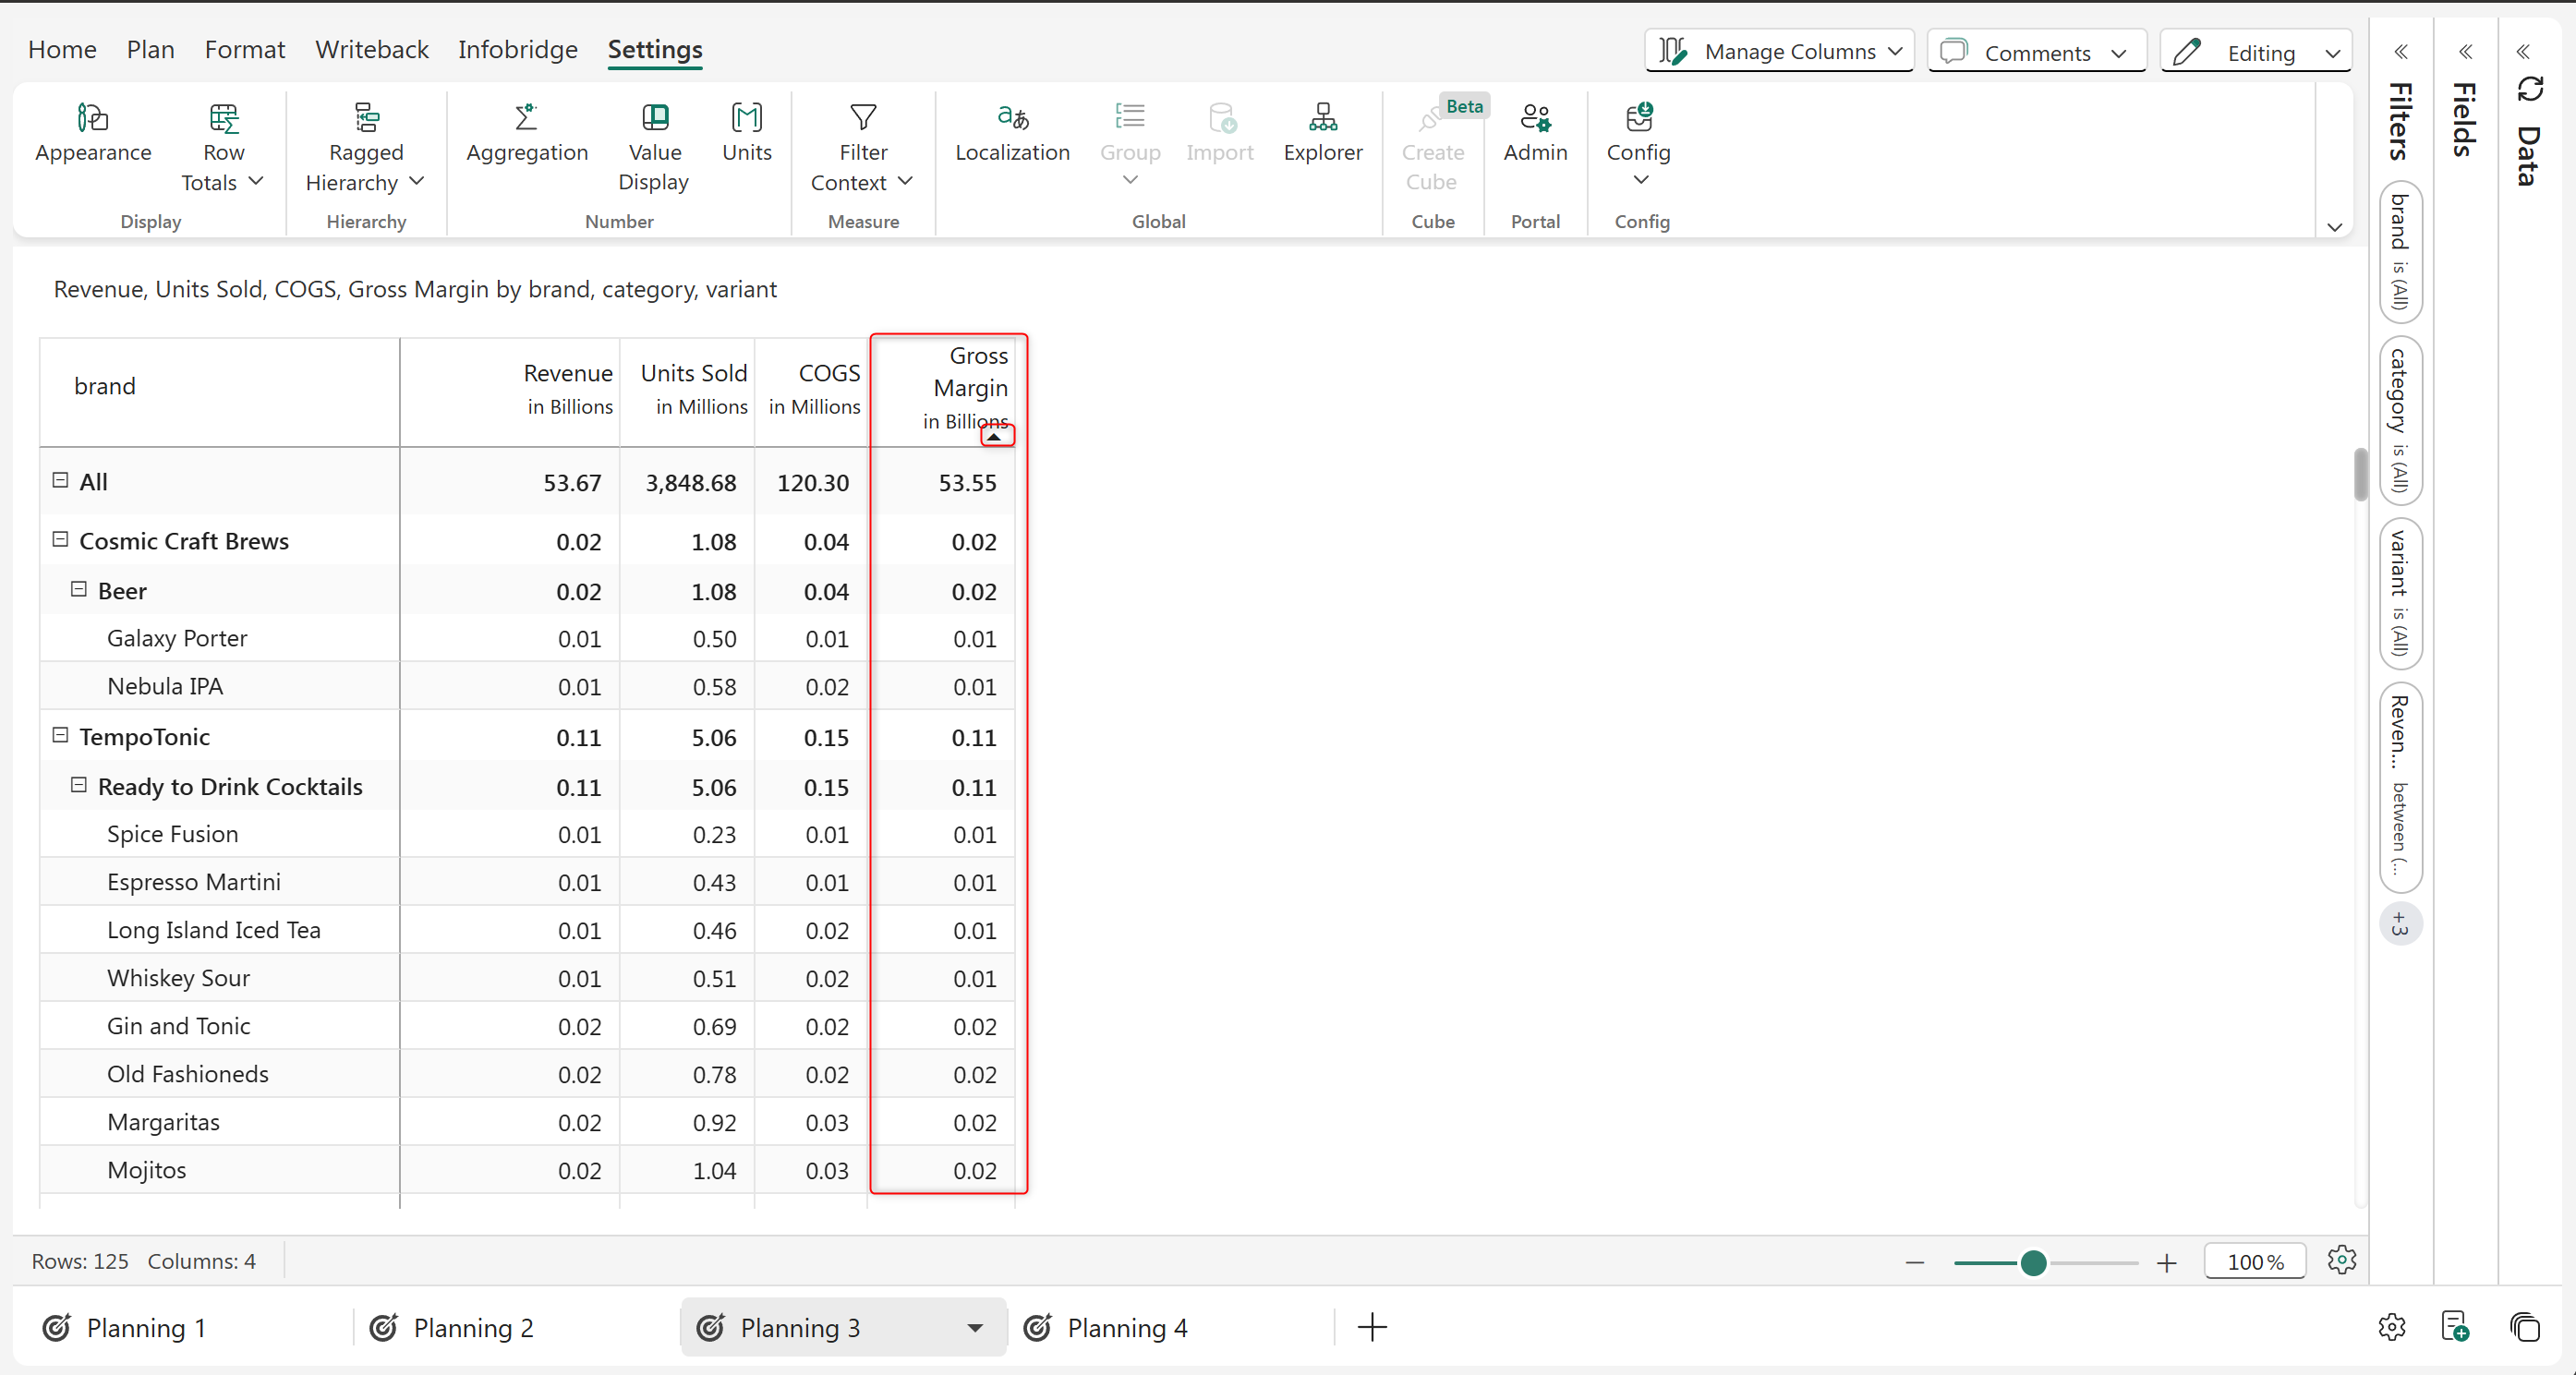This screenshot has width=2576, height=1375.
Task: Open the Admin portal icon
Action: pos(1534,119)
